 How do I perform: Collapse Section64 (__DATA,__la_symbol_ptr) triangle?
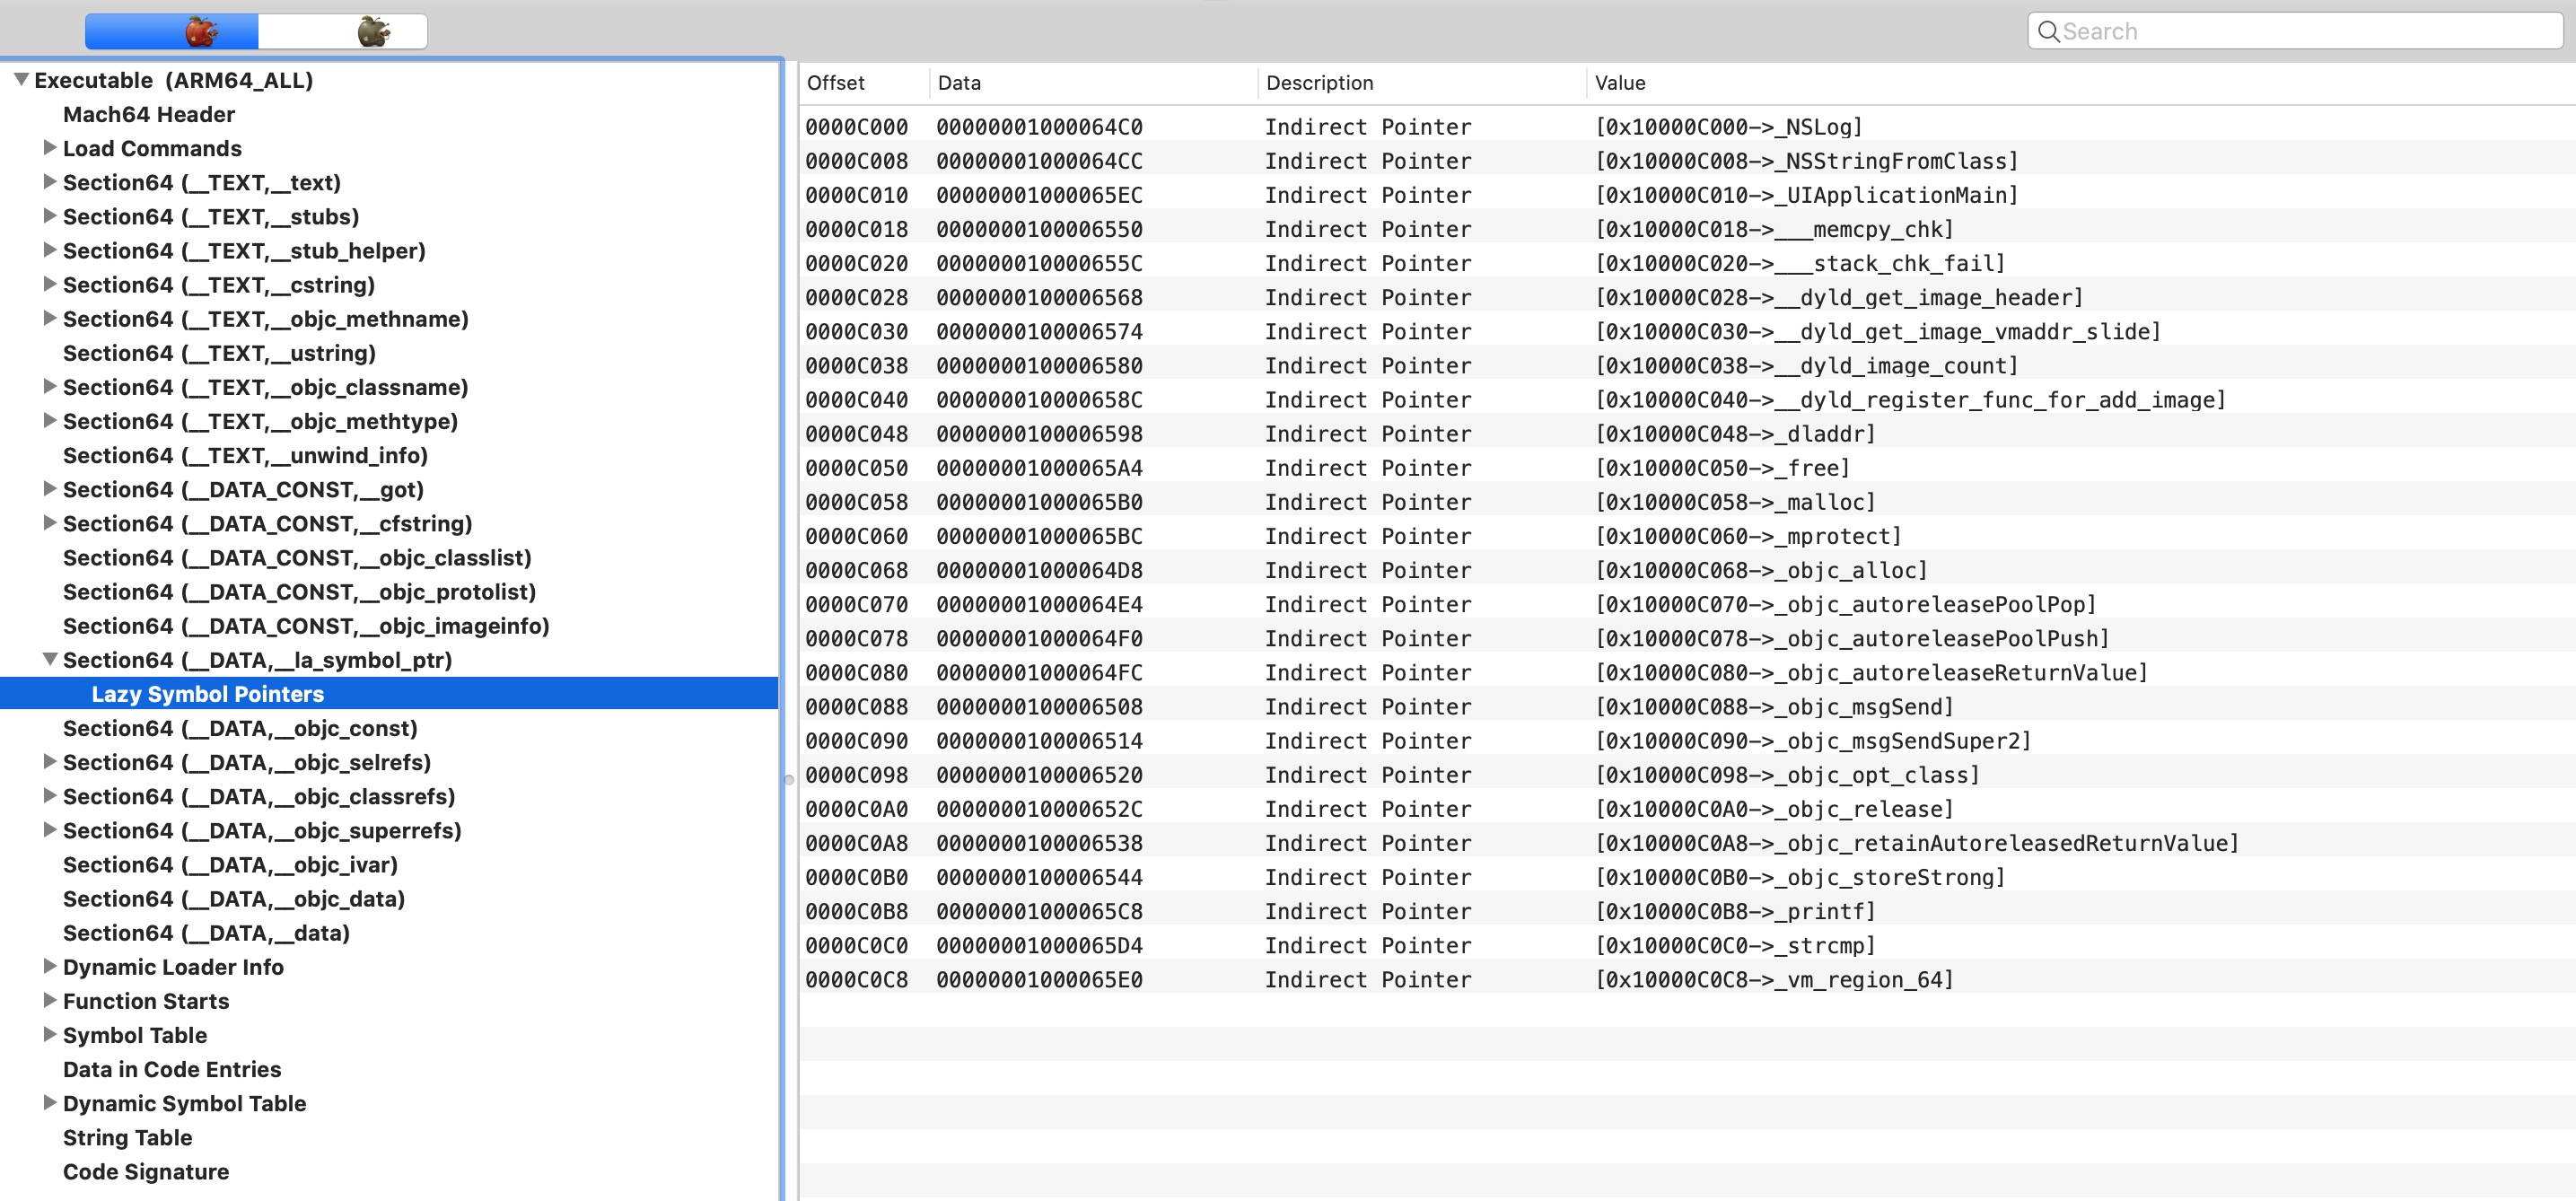pos(49,659)
